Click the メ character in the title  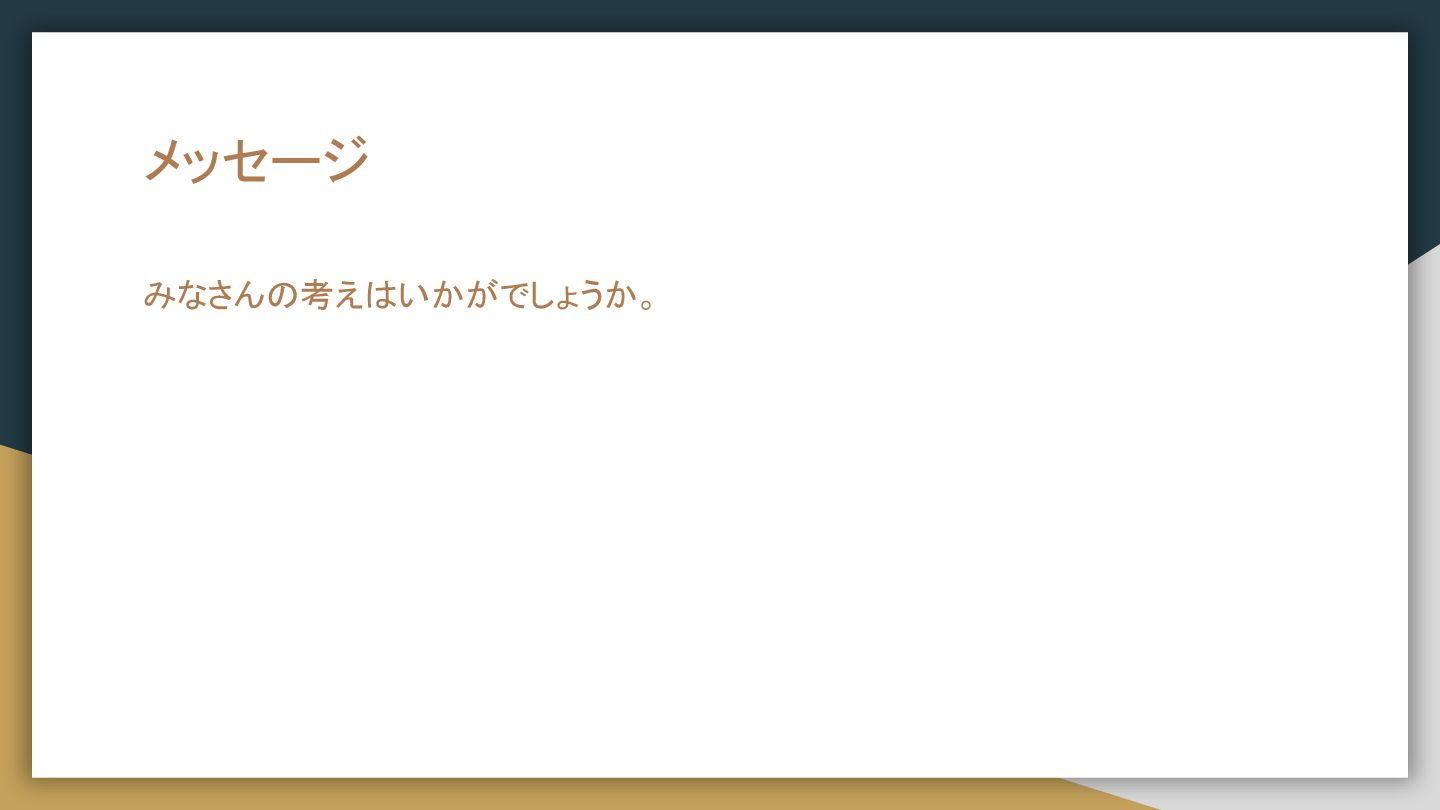163,160
